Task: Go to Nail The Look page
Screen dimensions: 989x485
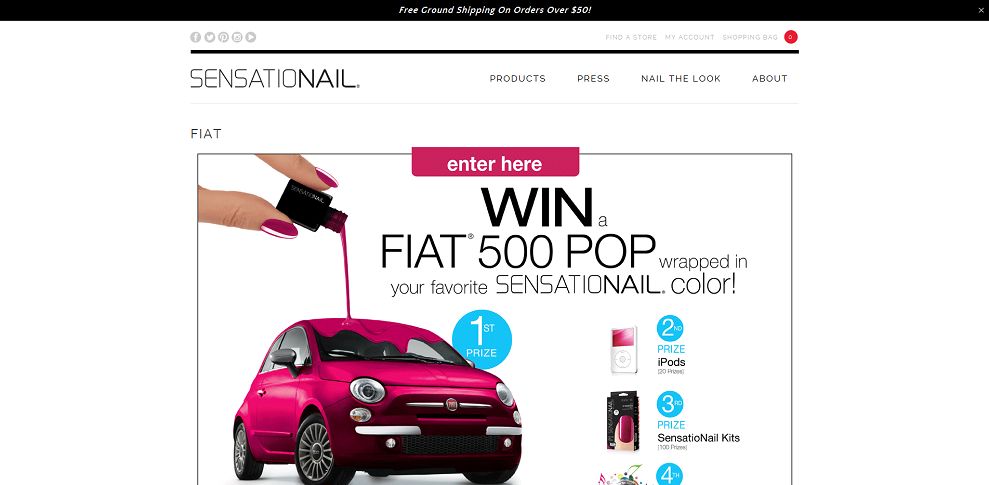Action: tap(681, 79)
